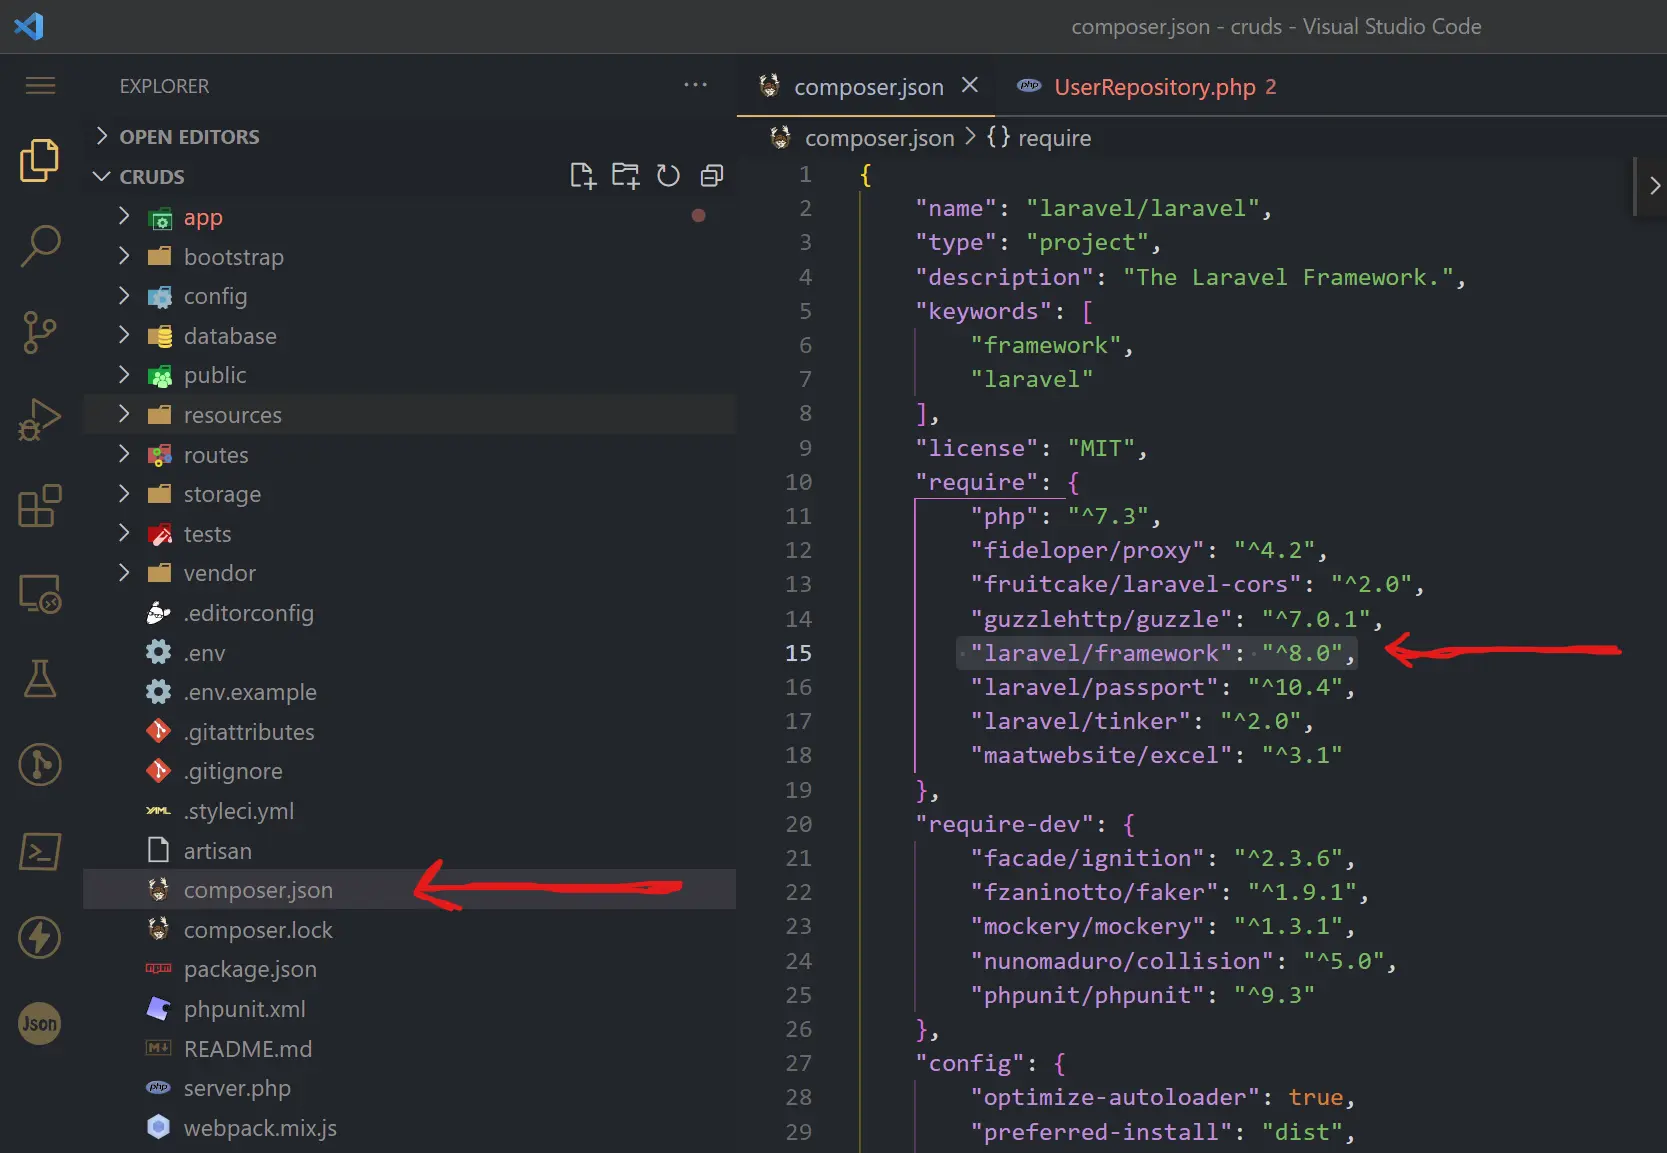The image size is (1667, 1153).
Task: Open the Extensions view
Action: [40, 506]
